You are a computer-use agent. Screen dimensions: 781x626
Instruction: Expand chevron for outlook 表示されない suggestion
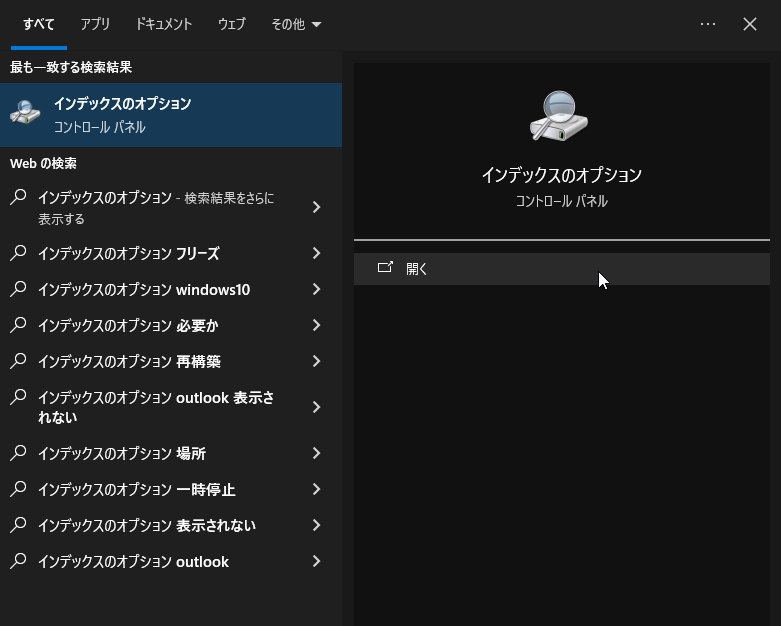[x=316, y=407]
